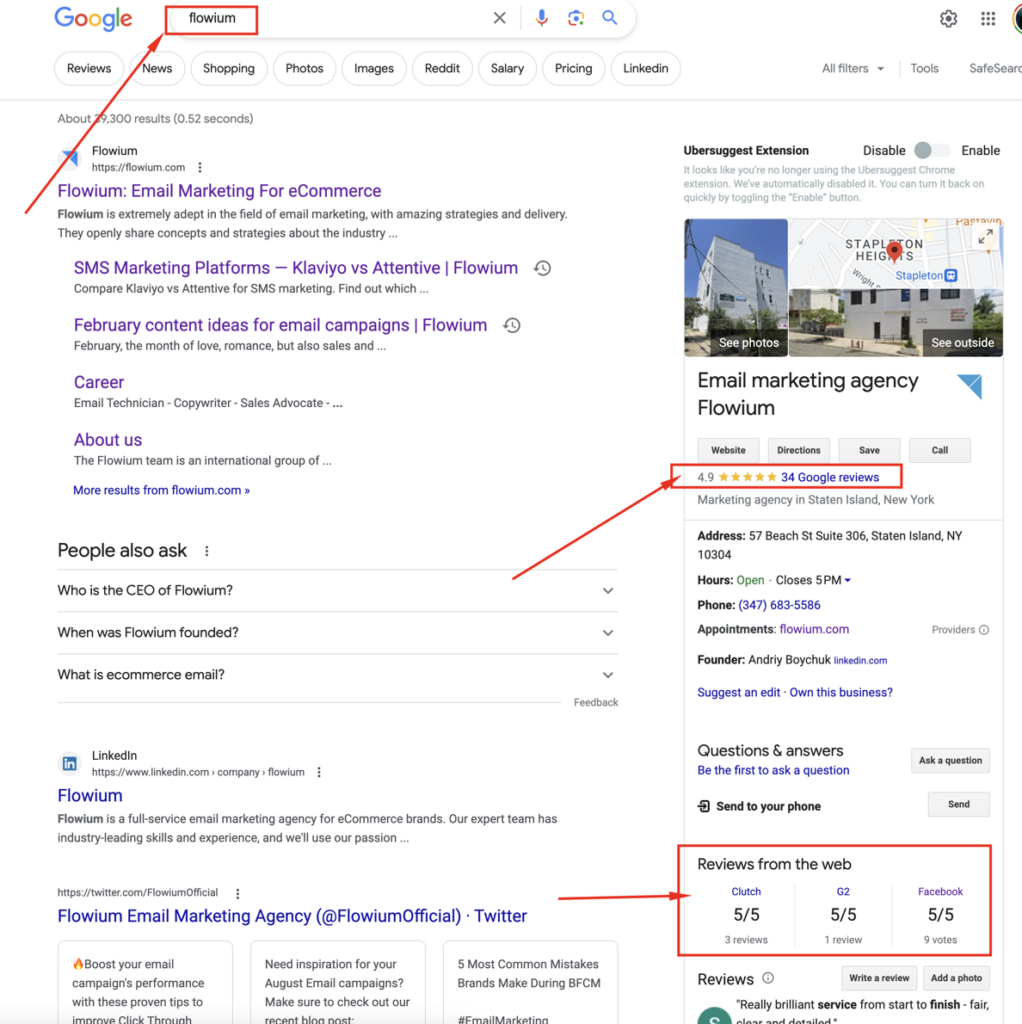Click the phone number (347) 683-5586
Image resolution: width=1022 pixels, height=1024 pixels.
click(779, 605)
